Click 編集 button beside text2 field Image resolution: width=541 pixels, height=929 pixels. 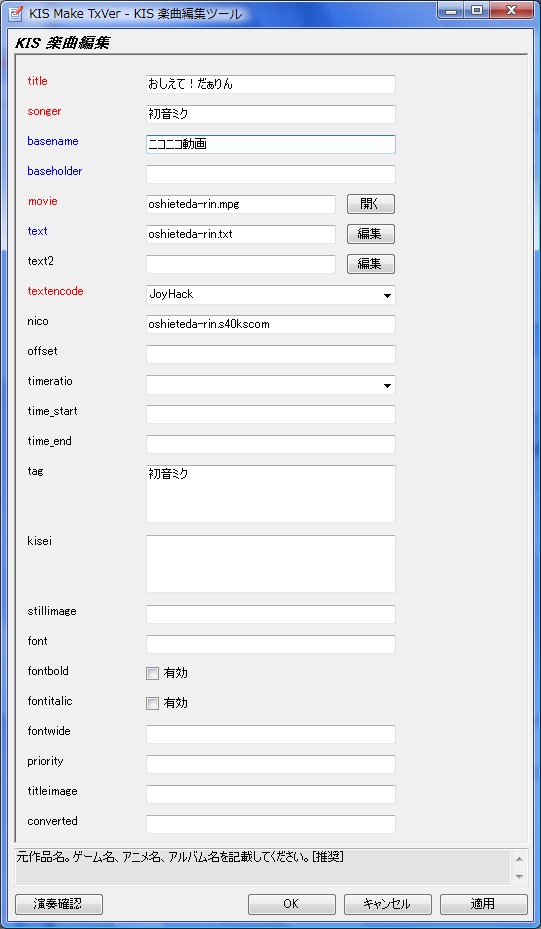(x=371, y=264)
